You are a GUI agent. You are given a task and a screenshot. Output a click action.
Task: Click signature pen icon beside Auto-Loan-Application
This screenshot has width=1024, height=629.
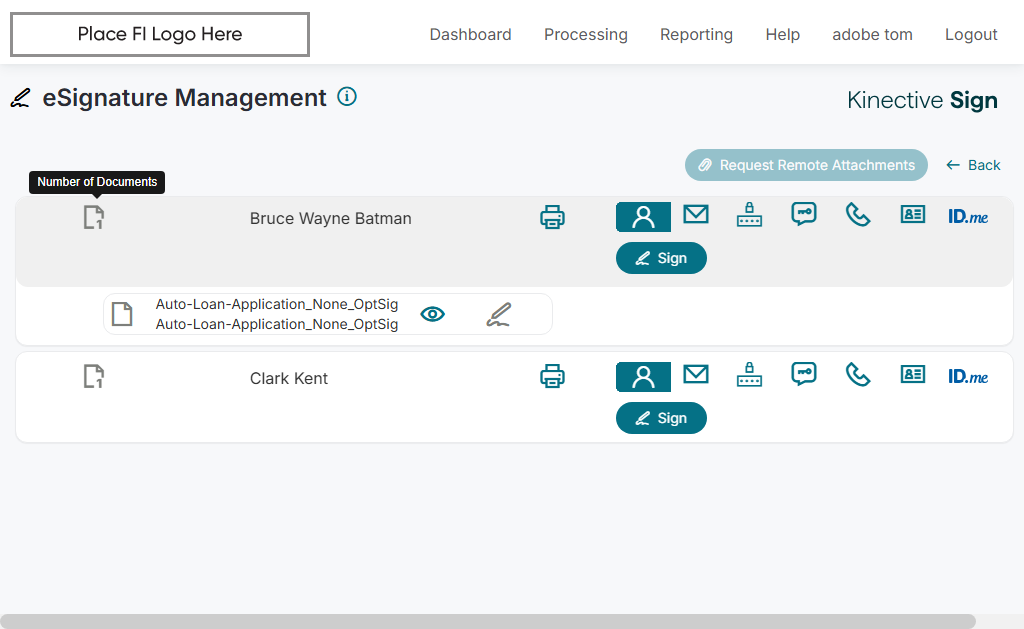click(498, 315)
